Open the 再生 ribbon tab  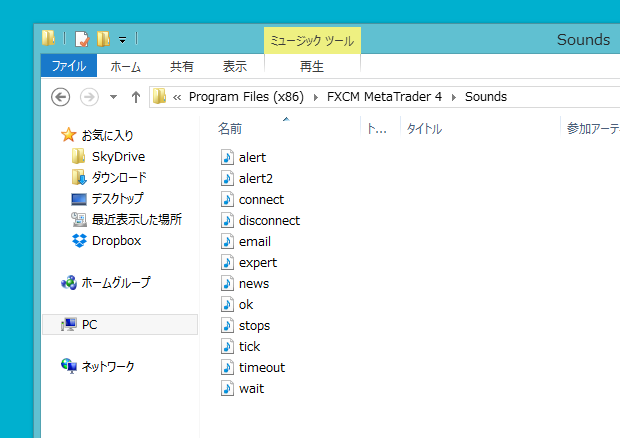312,66
